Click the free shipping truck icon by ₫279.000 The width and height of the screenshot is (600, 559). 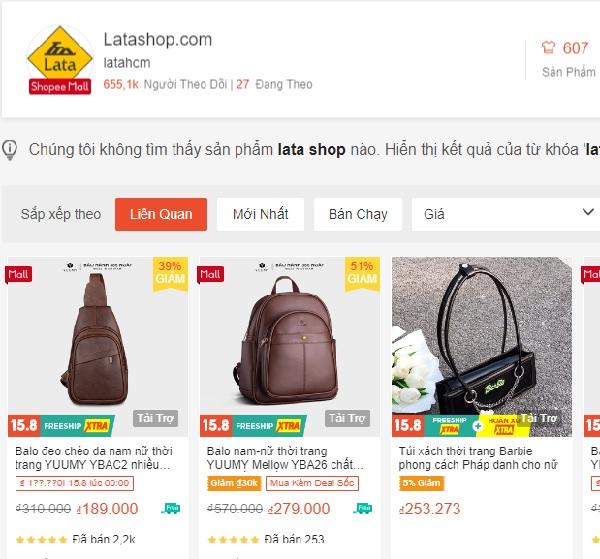click(x=363, y=508)
